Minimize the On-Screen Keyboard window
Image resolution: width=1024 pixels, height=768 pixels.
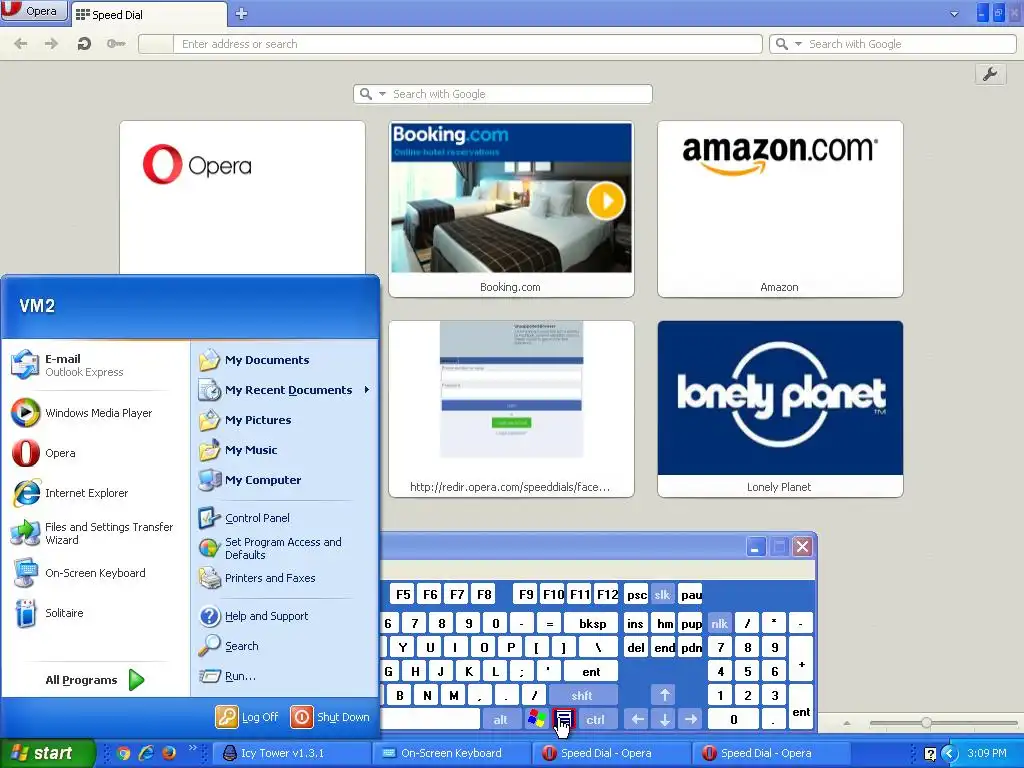(756, 547)
